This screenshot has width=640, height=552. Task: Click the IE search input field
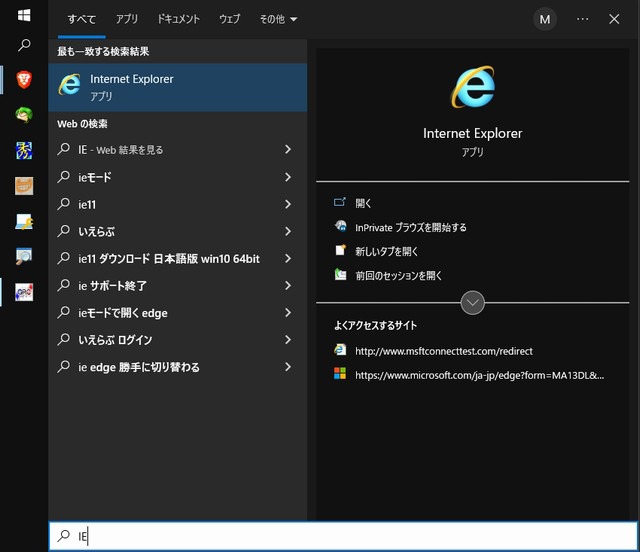(x=343, y=536)
